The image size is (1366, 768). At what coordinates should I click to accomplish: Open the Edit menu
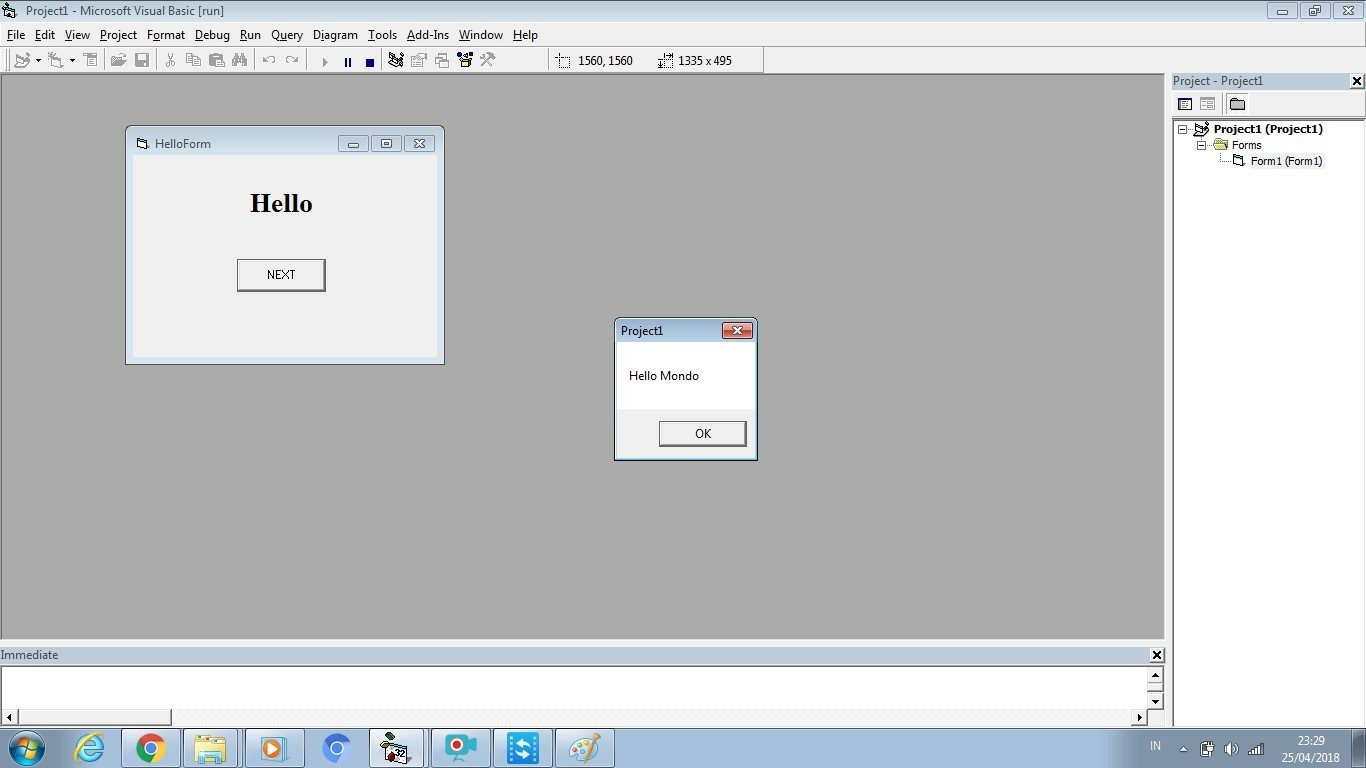(45, 35)
